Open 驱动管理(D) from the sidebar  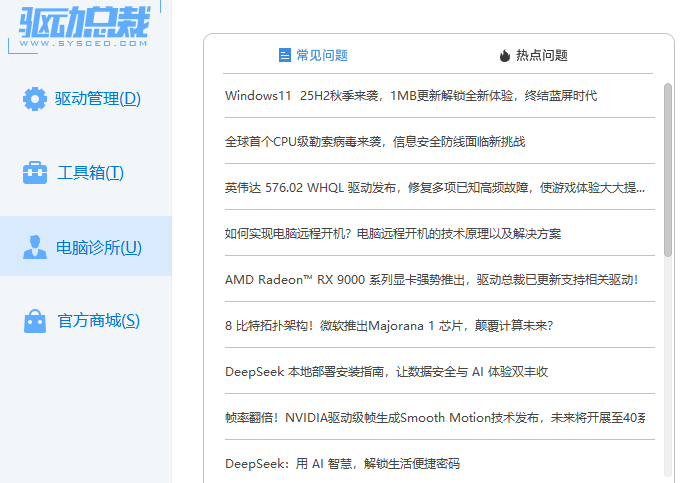[96, 99]
